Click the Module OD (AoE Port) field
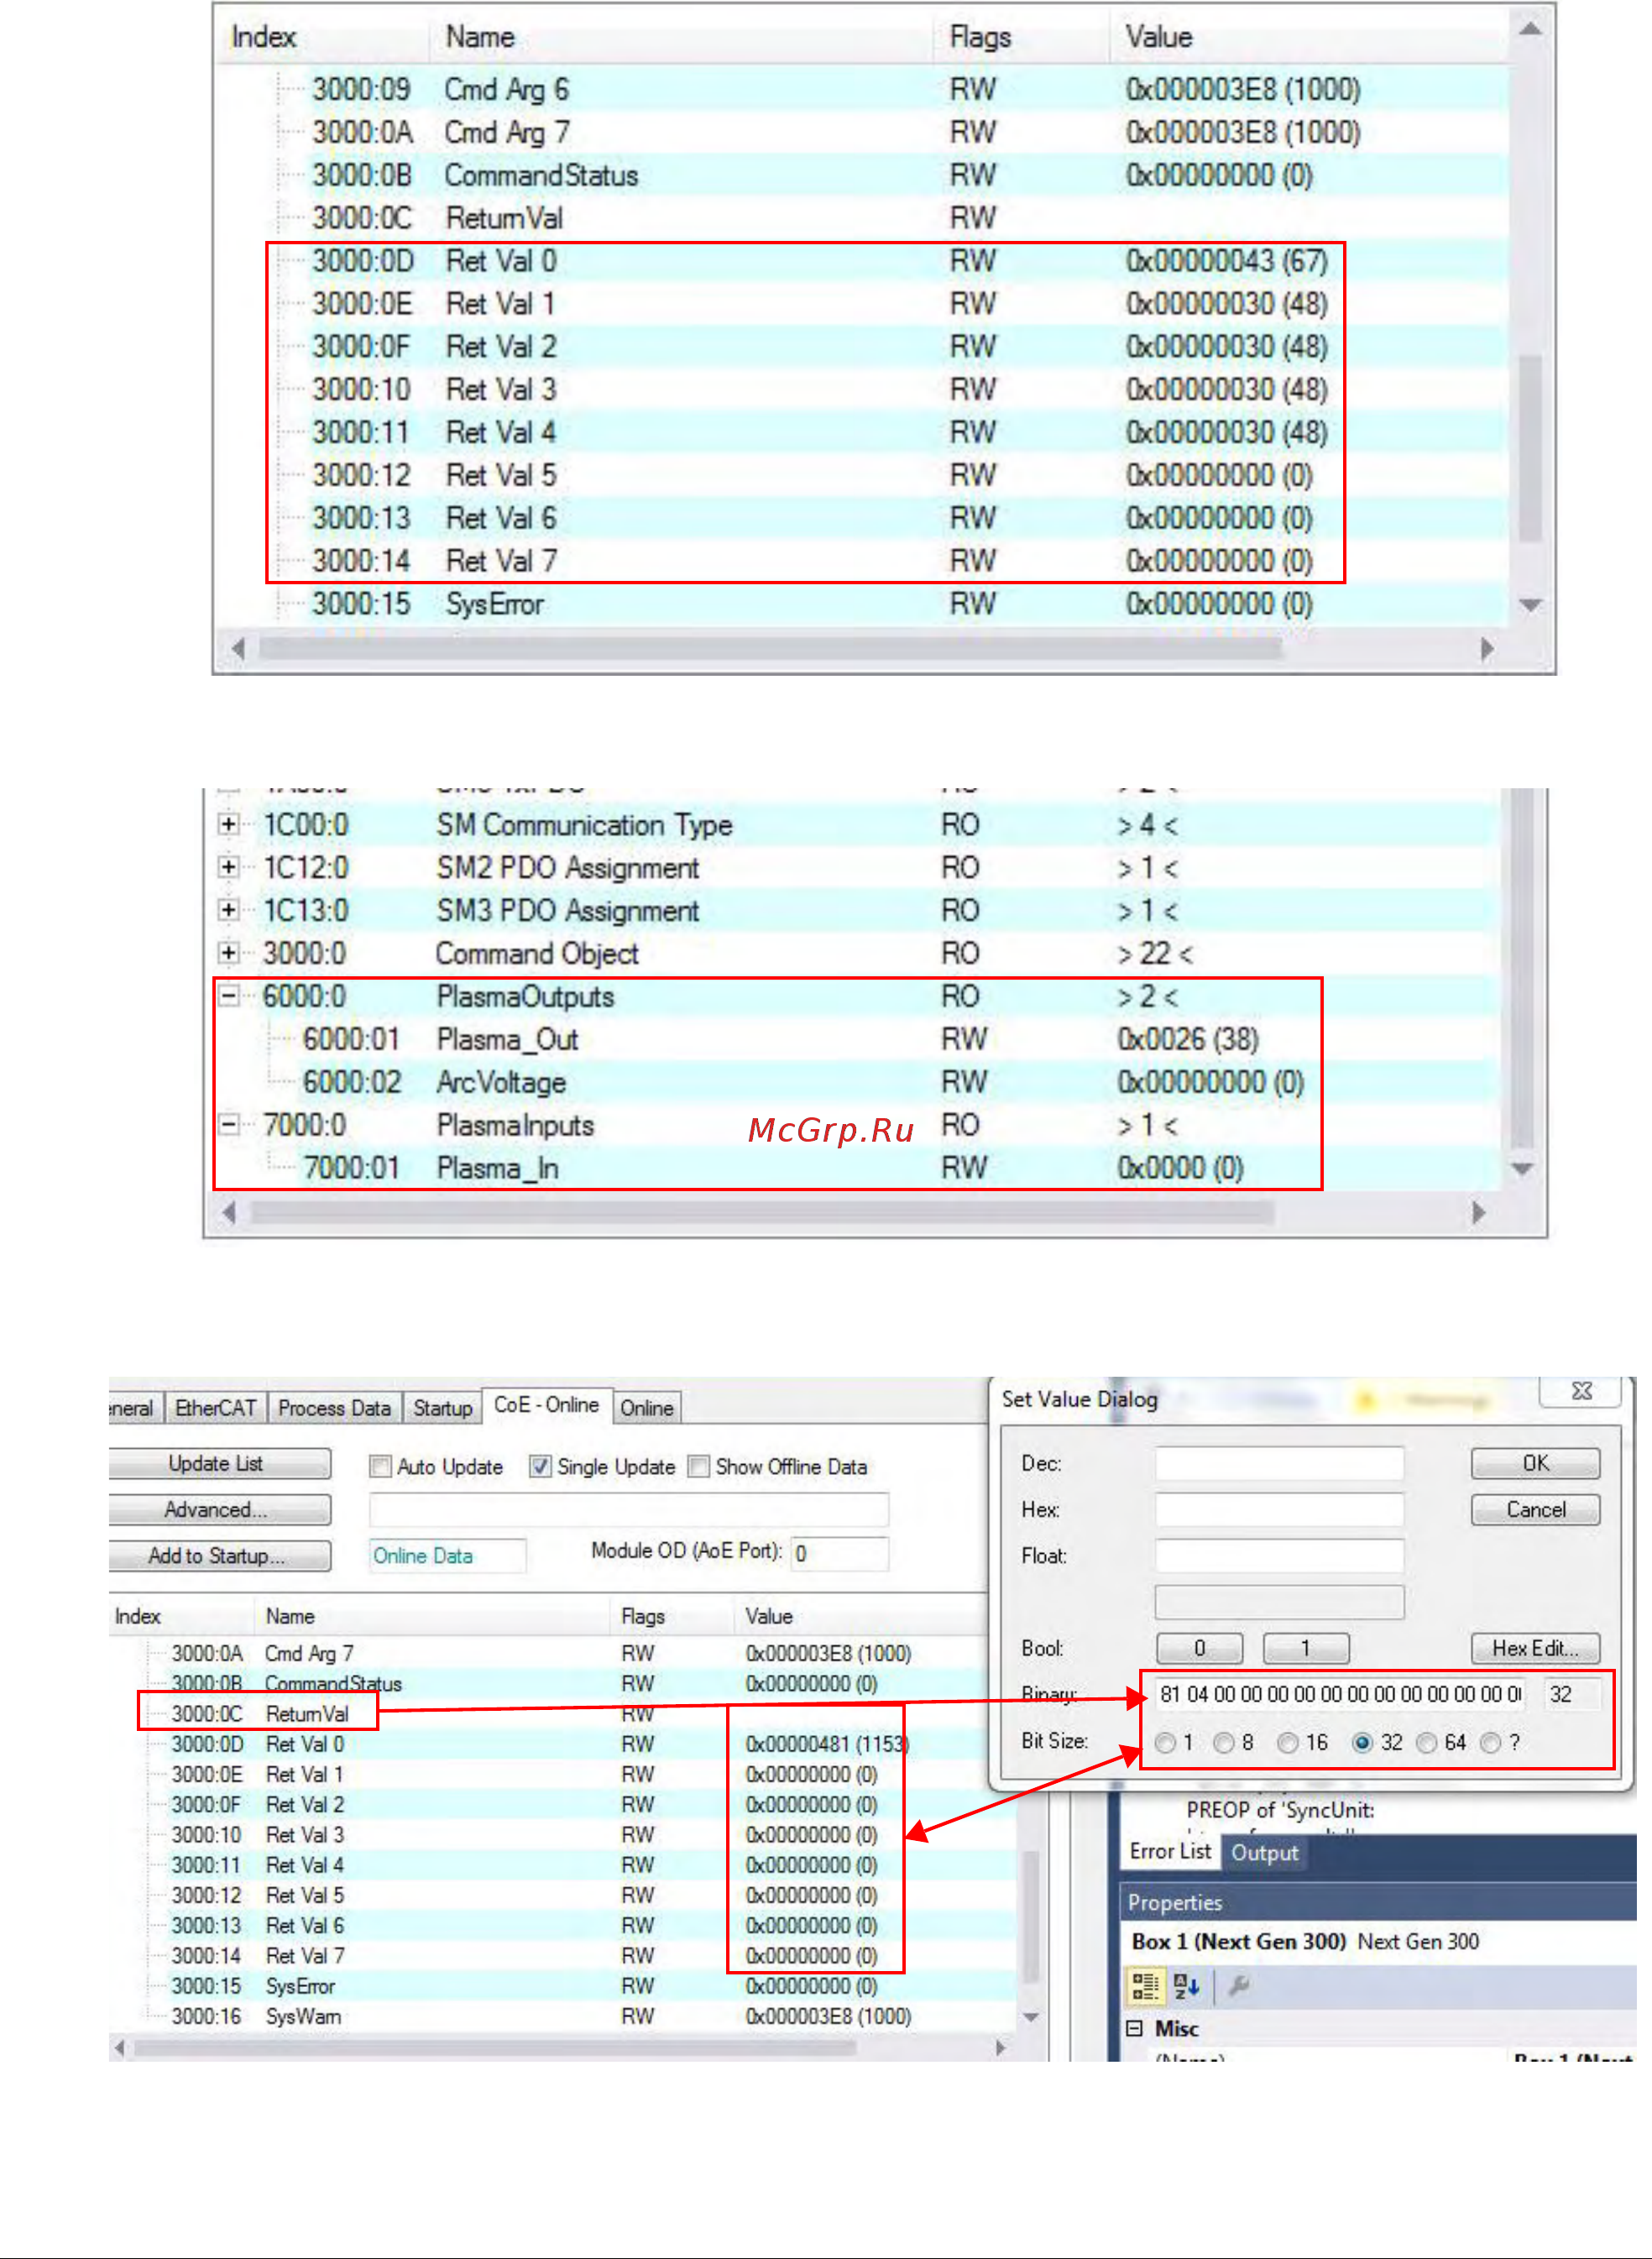The image size is (1652, 2259). coord(839,1554)
